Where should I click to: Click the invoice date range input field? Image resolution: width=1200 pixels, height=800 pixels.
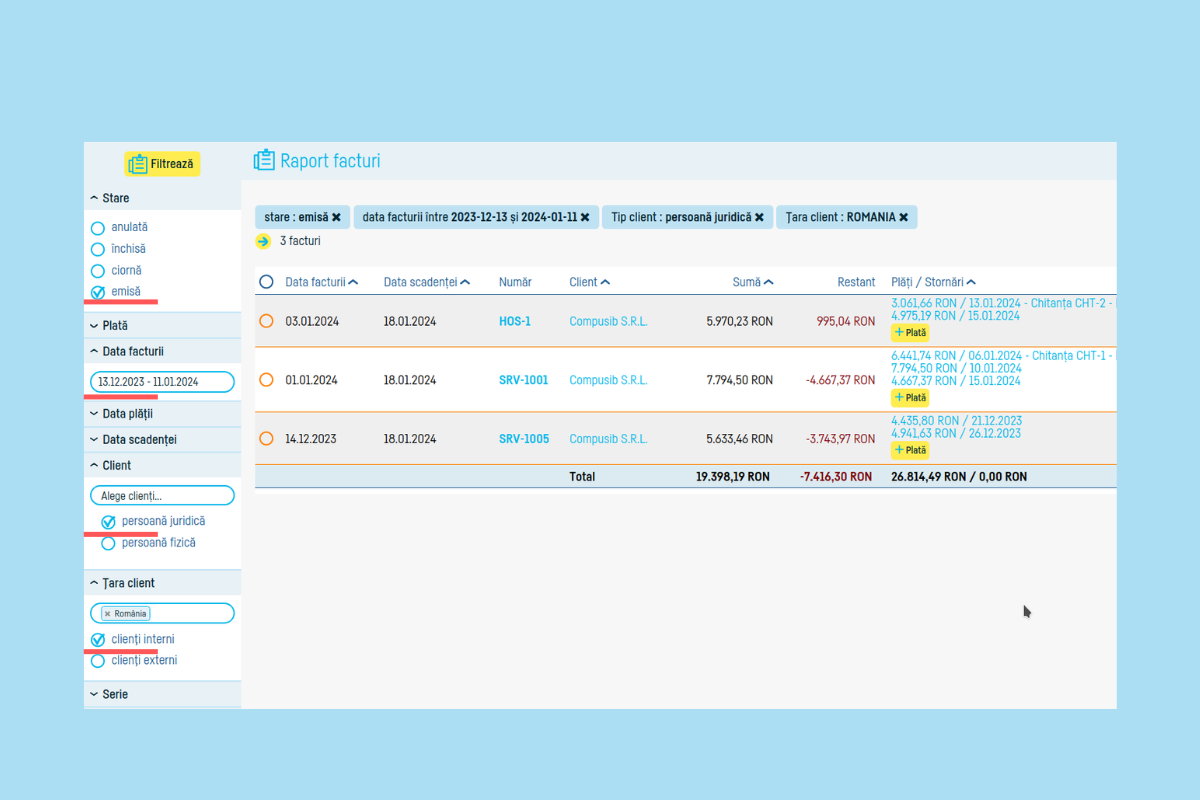[162, 382]
